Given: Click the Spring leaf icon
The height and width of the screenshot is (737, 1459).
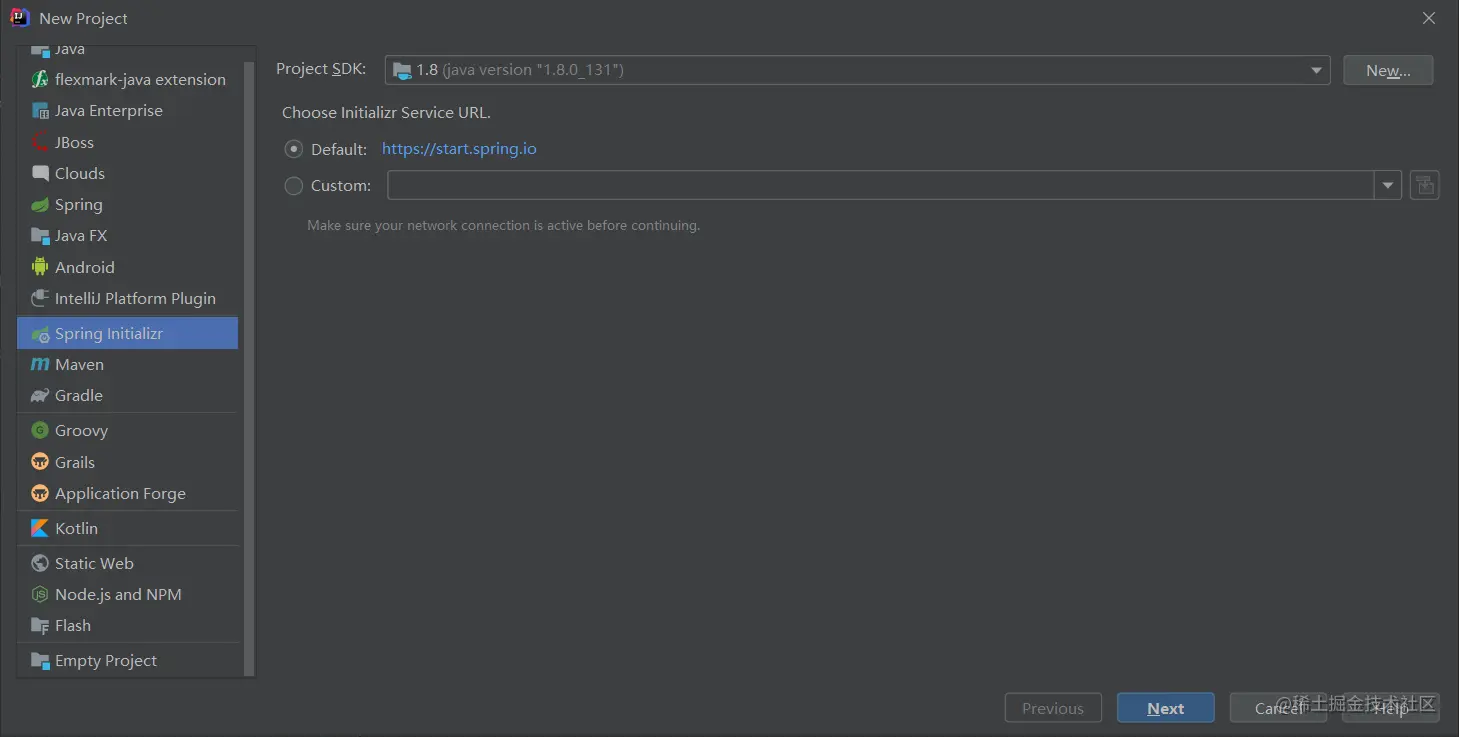Looking at the screenshot, I should click(40, 204).
